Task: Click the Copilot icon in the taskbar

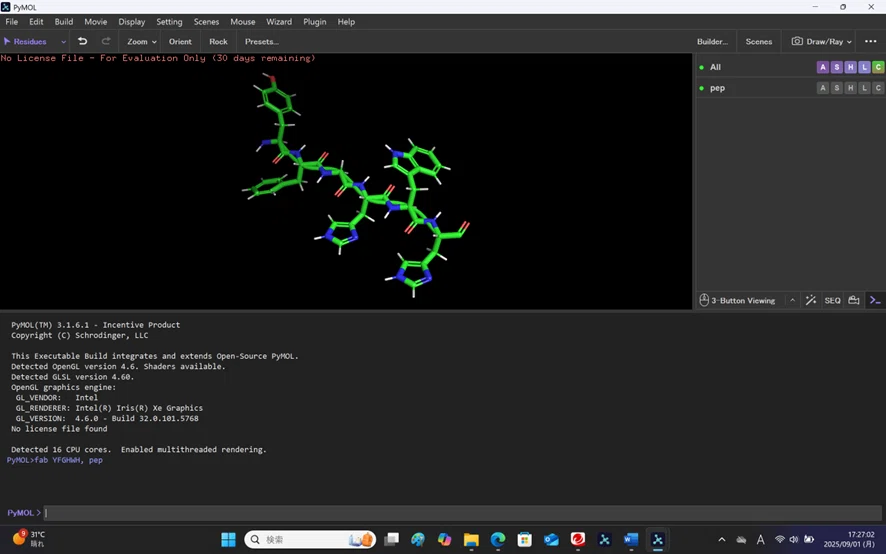Action: (x=445, y=540)
